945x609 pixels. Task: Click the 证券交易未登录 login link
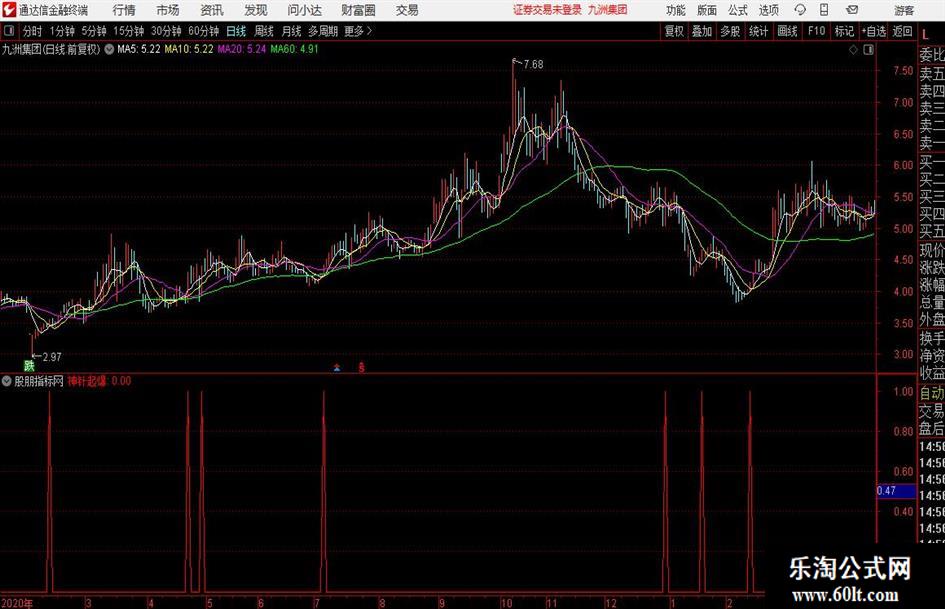pyautogui.click(x=547, y=10)
